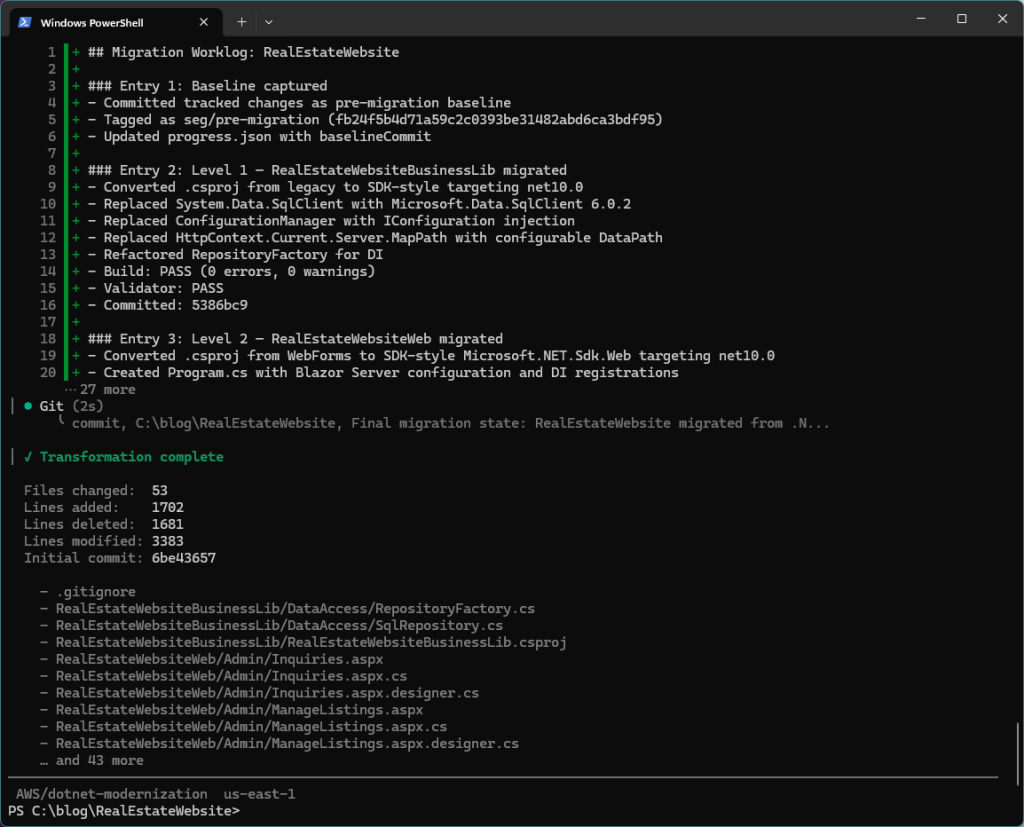Click the Lines added value 1702

(x=168, y=508)
